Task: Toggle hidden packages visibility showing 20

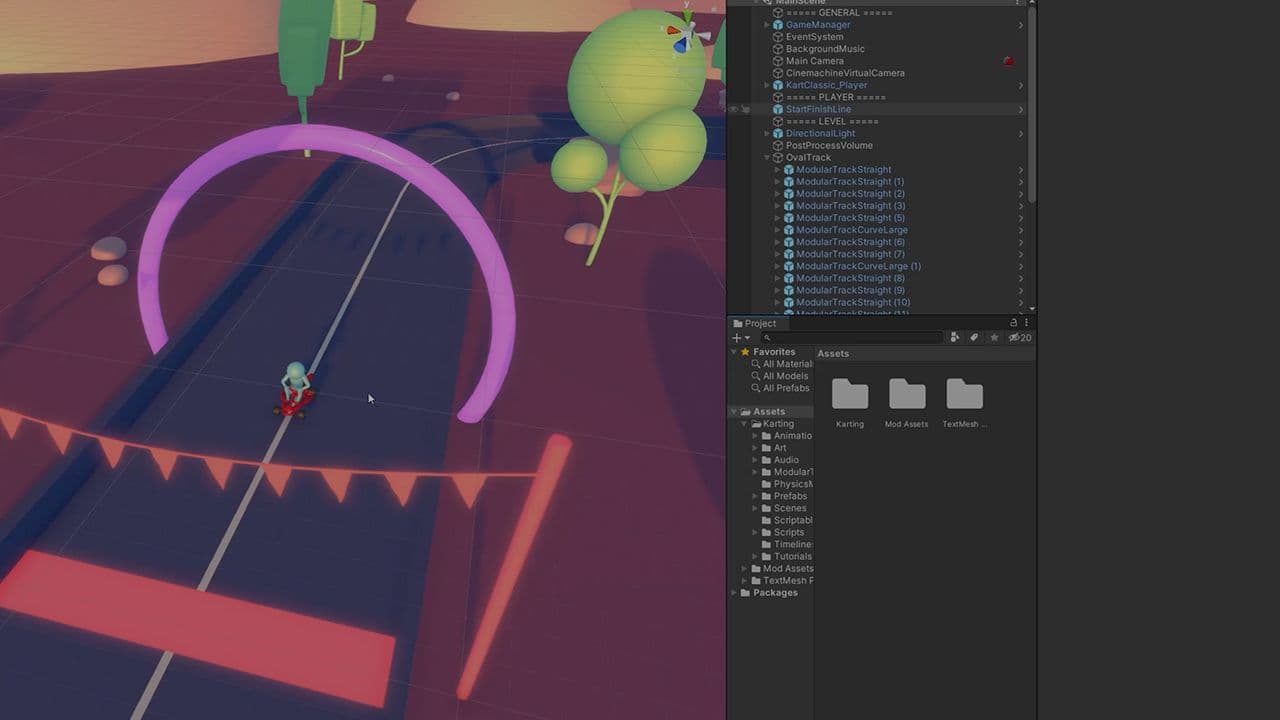Action: point(1019,338)
